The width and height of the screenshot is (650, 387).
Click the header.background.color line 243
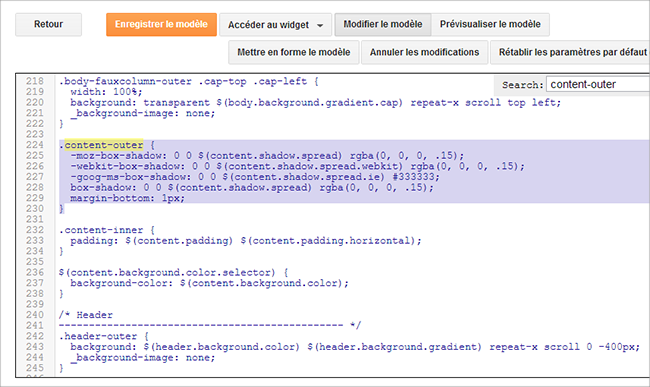click(x=355, y=347)
